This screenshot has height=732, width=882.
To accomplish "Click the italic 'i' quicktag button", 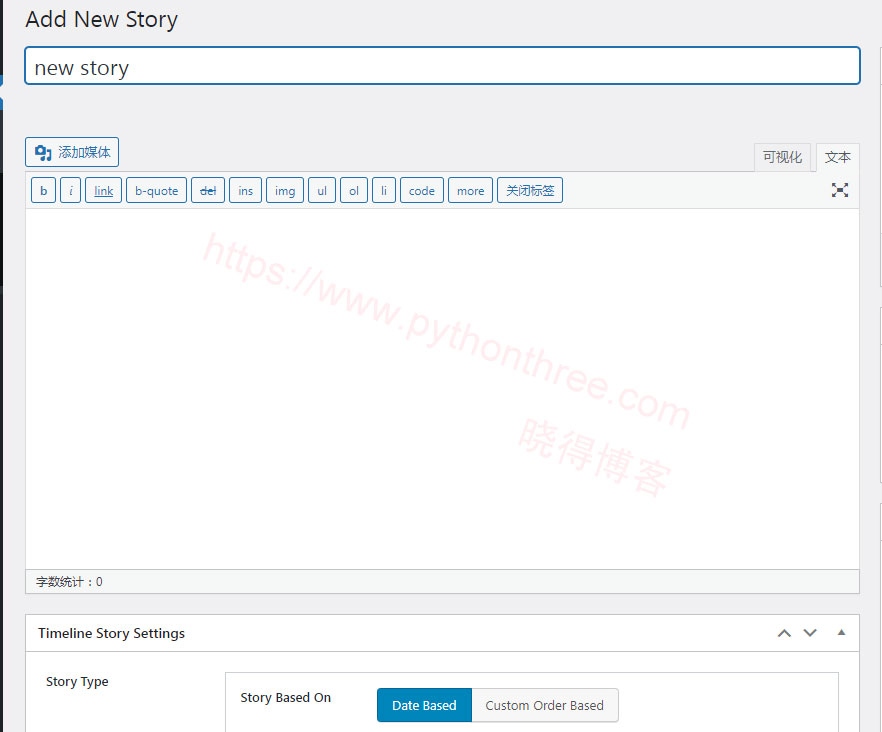I will pyautogui.click(x=71, y=190).
